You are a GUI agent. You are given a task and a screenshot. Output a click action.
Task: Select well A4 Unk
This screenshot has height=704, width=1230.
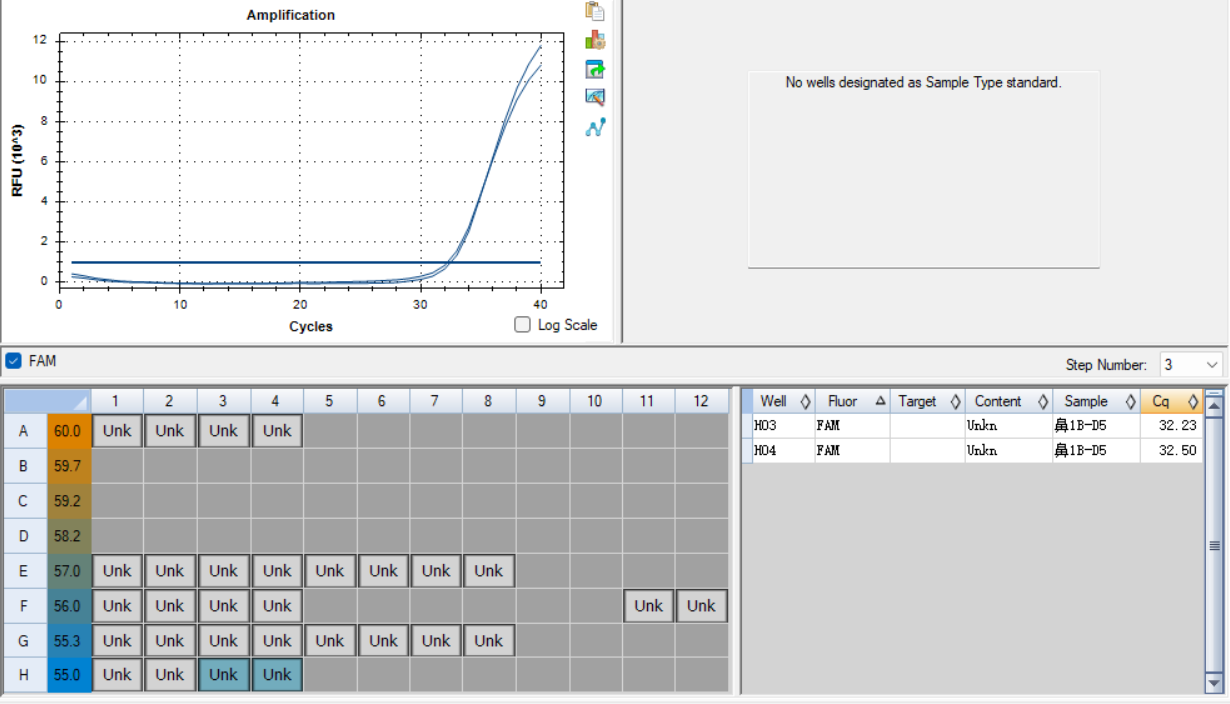click(x=277, y=431)
